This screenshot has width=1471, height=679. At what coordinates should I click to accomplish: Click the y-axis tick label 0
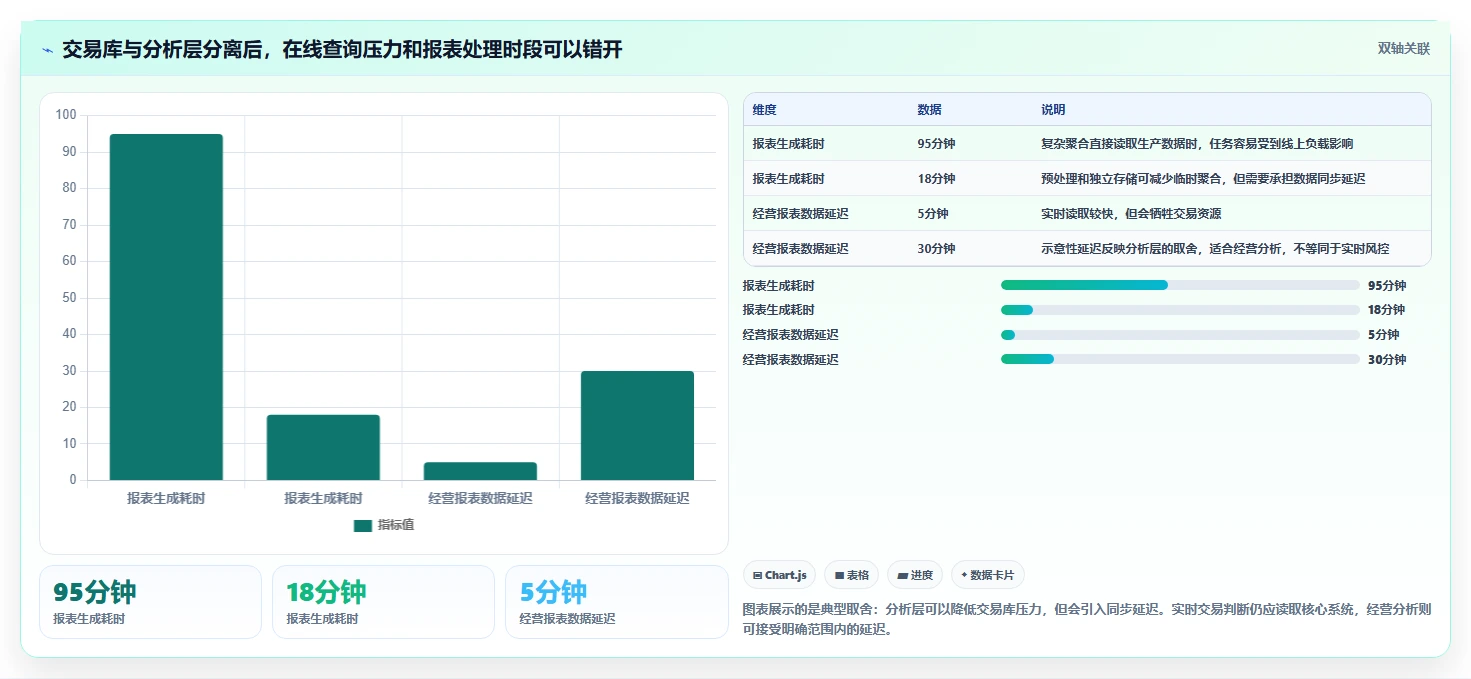73,480
